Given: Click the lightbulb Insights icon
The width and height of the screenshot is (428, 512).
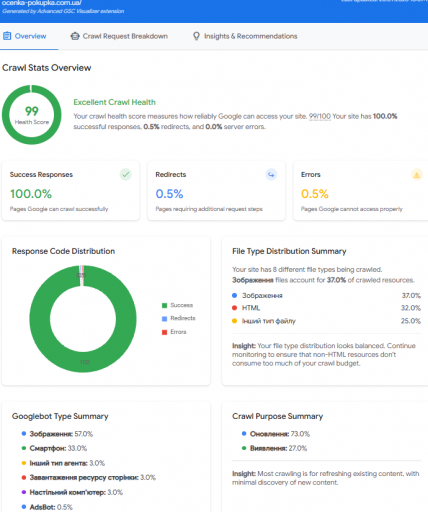Looking at the screenshot, I should point(196,36).
